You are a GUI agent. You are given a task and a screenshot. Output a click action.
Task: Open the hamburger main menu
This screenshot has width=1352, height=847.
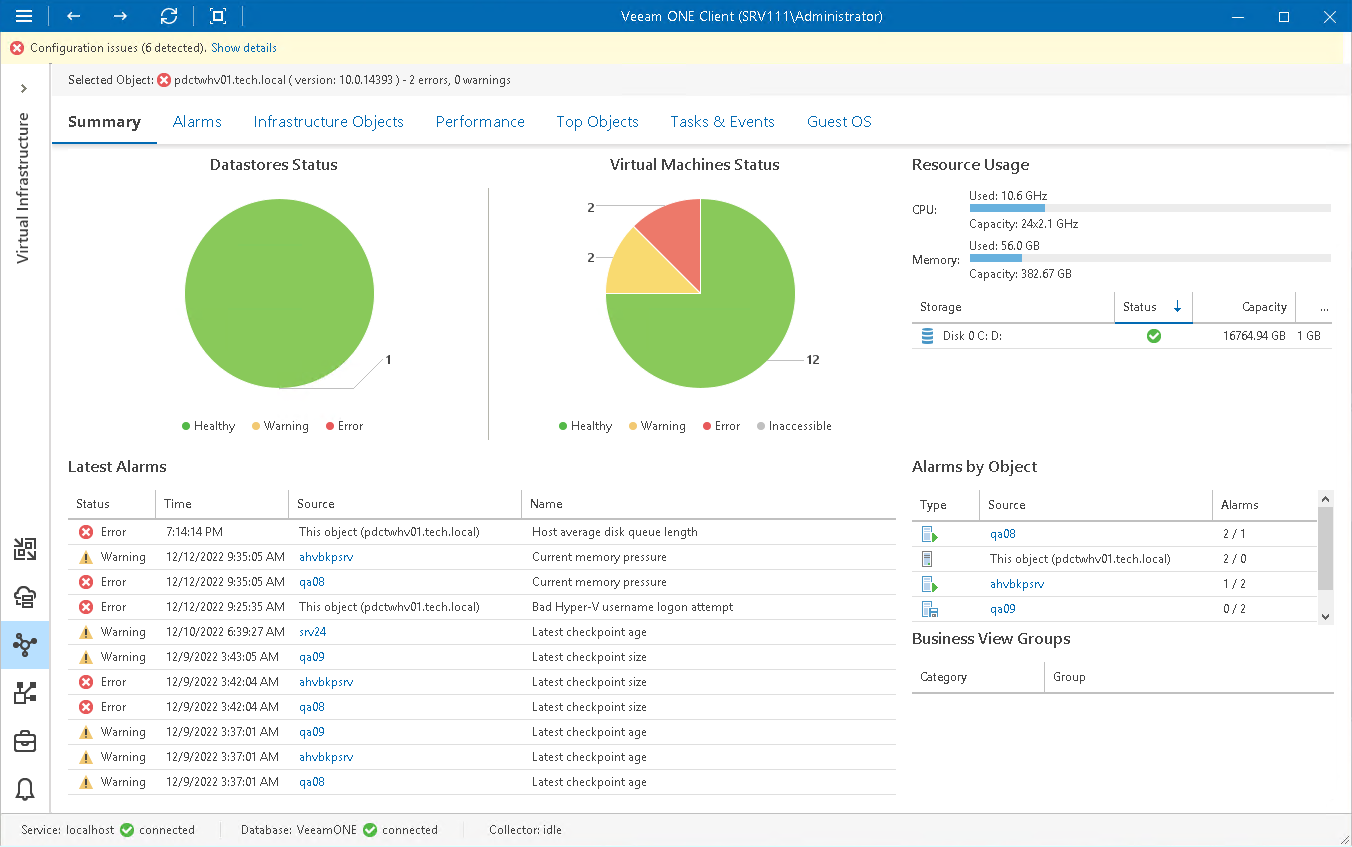pos(24,16)
